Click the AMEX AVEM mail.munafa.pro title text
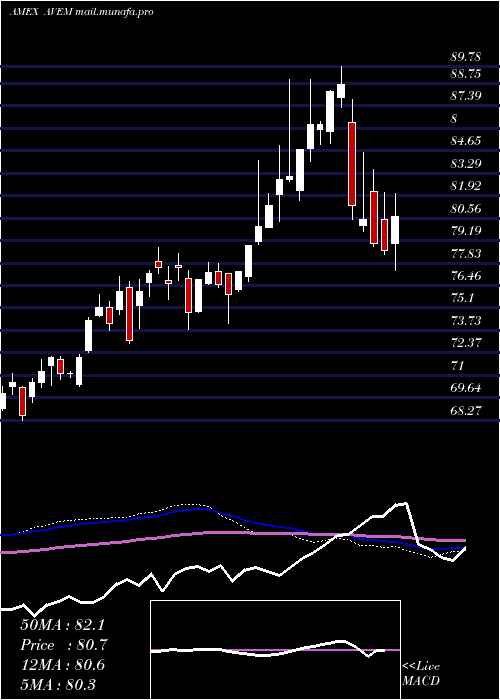500x700 pixels. 82,12
